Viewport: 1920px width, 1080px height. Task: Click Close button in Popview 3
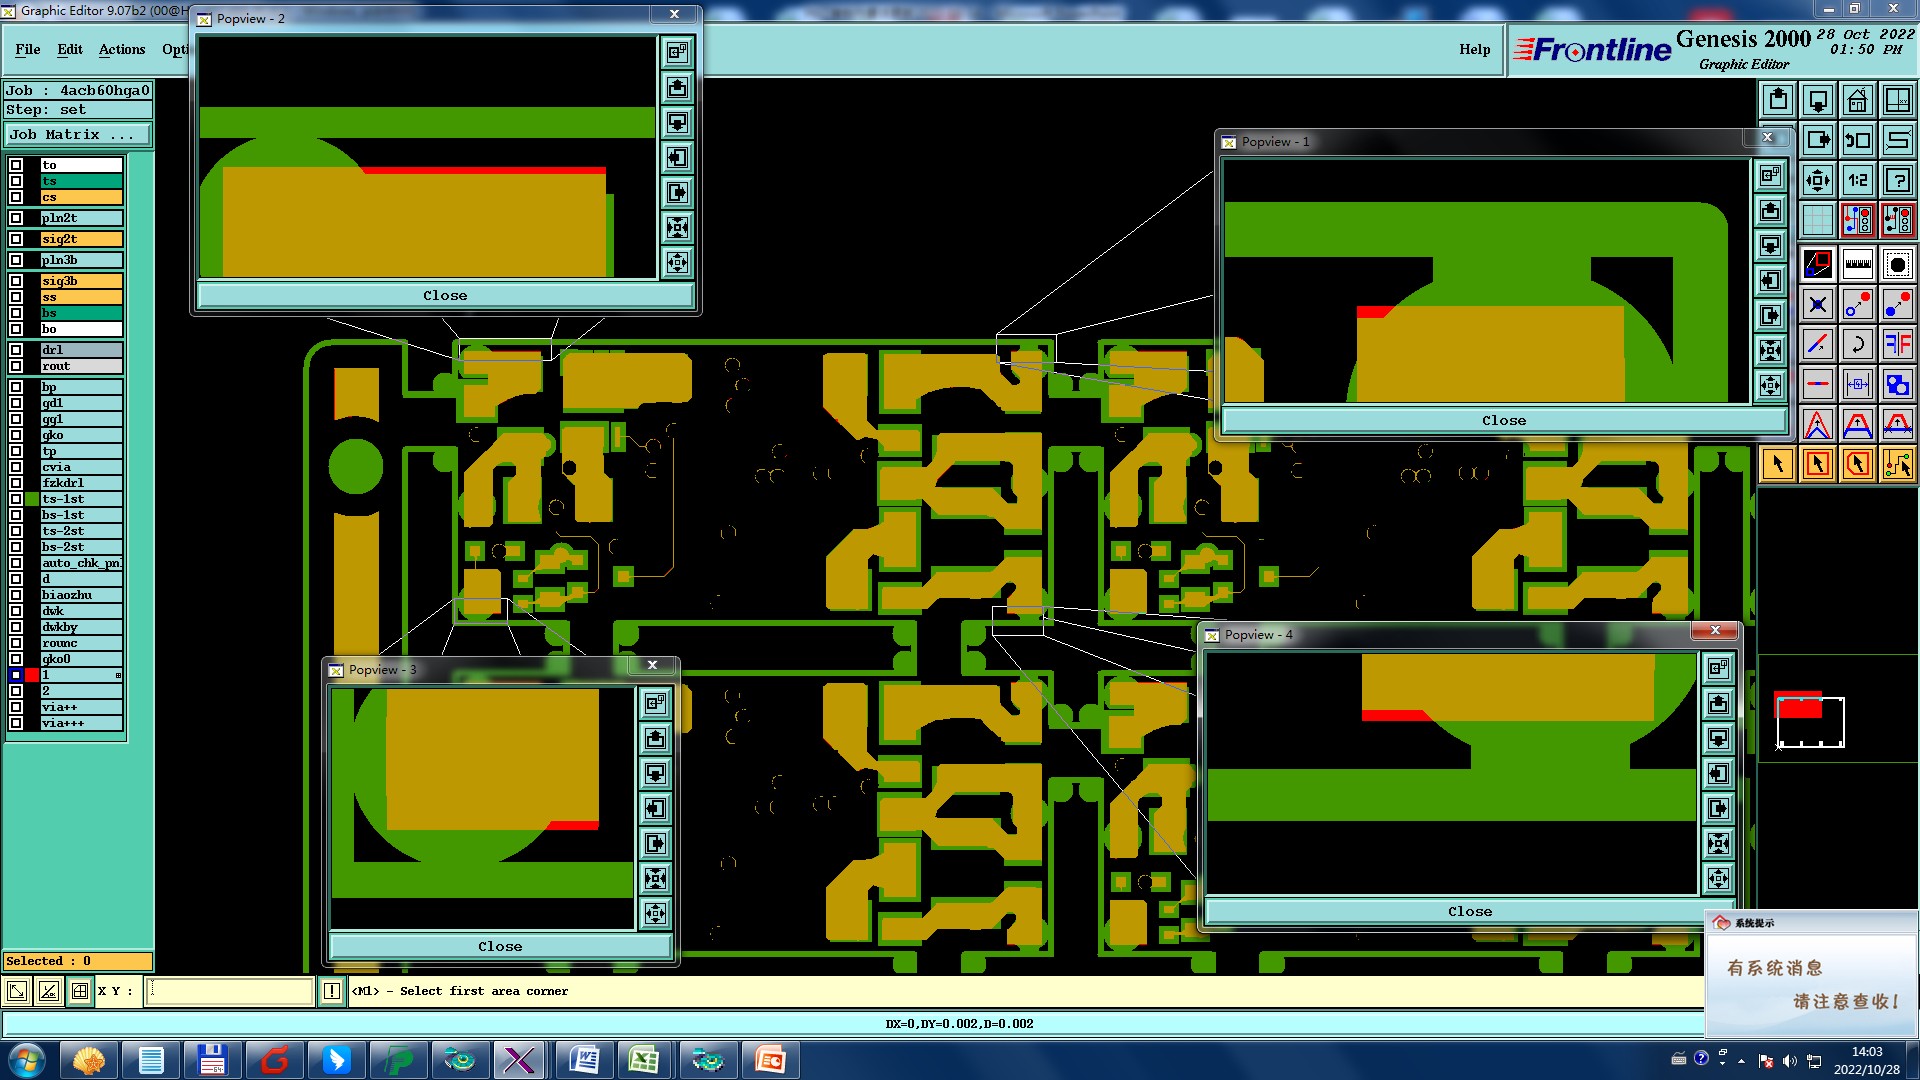(500, 947)
